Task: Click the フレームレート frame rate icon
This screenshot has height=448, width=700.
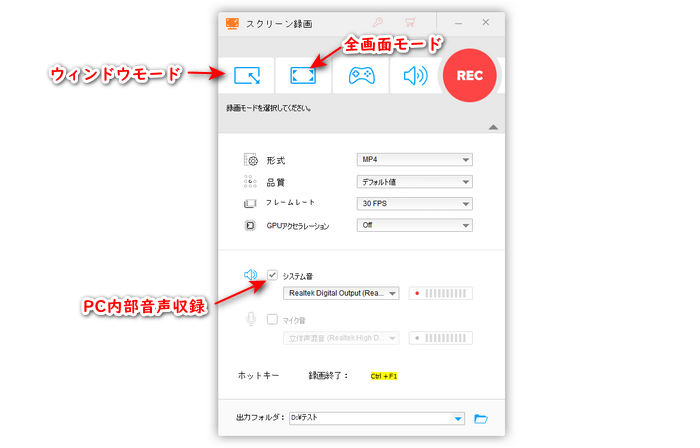Action: (250, 203)
